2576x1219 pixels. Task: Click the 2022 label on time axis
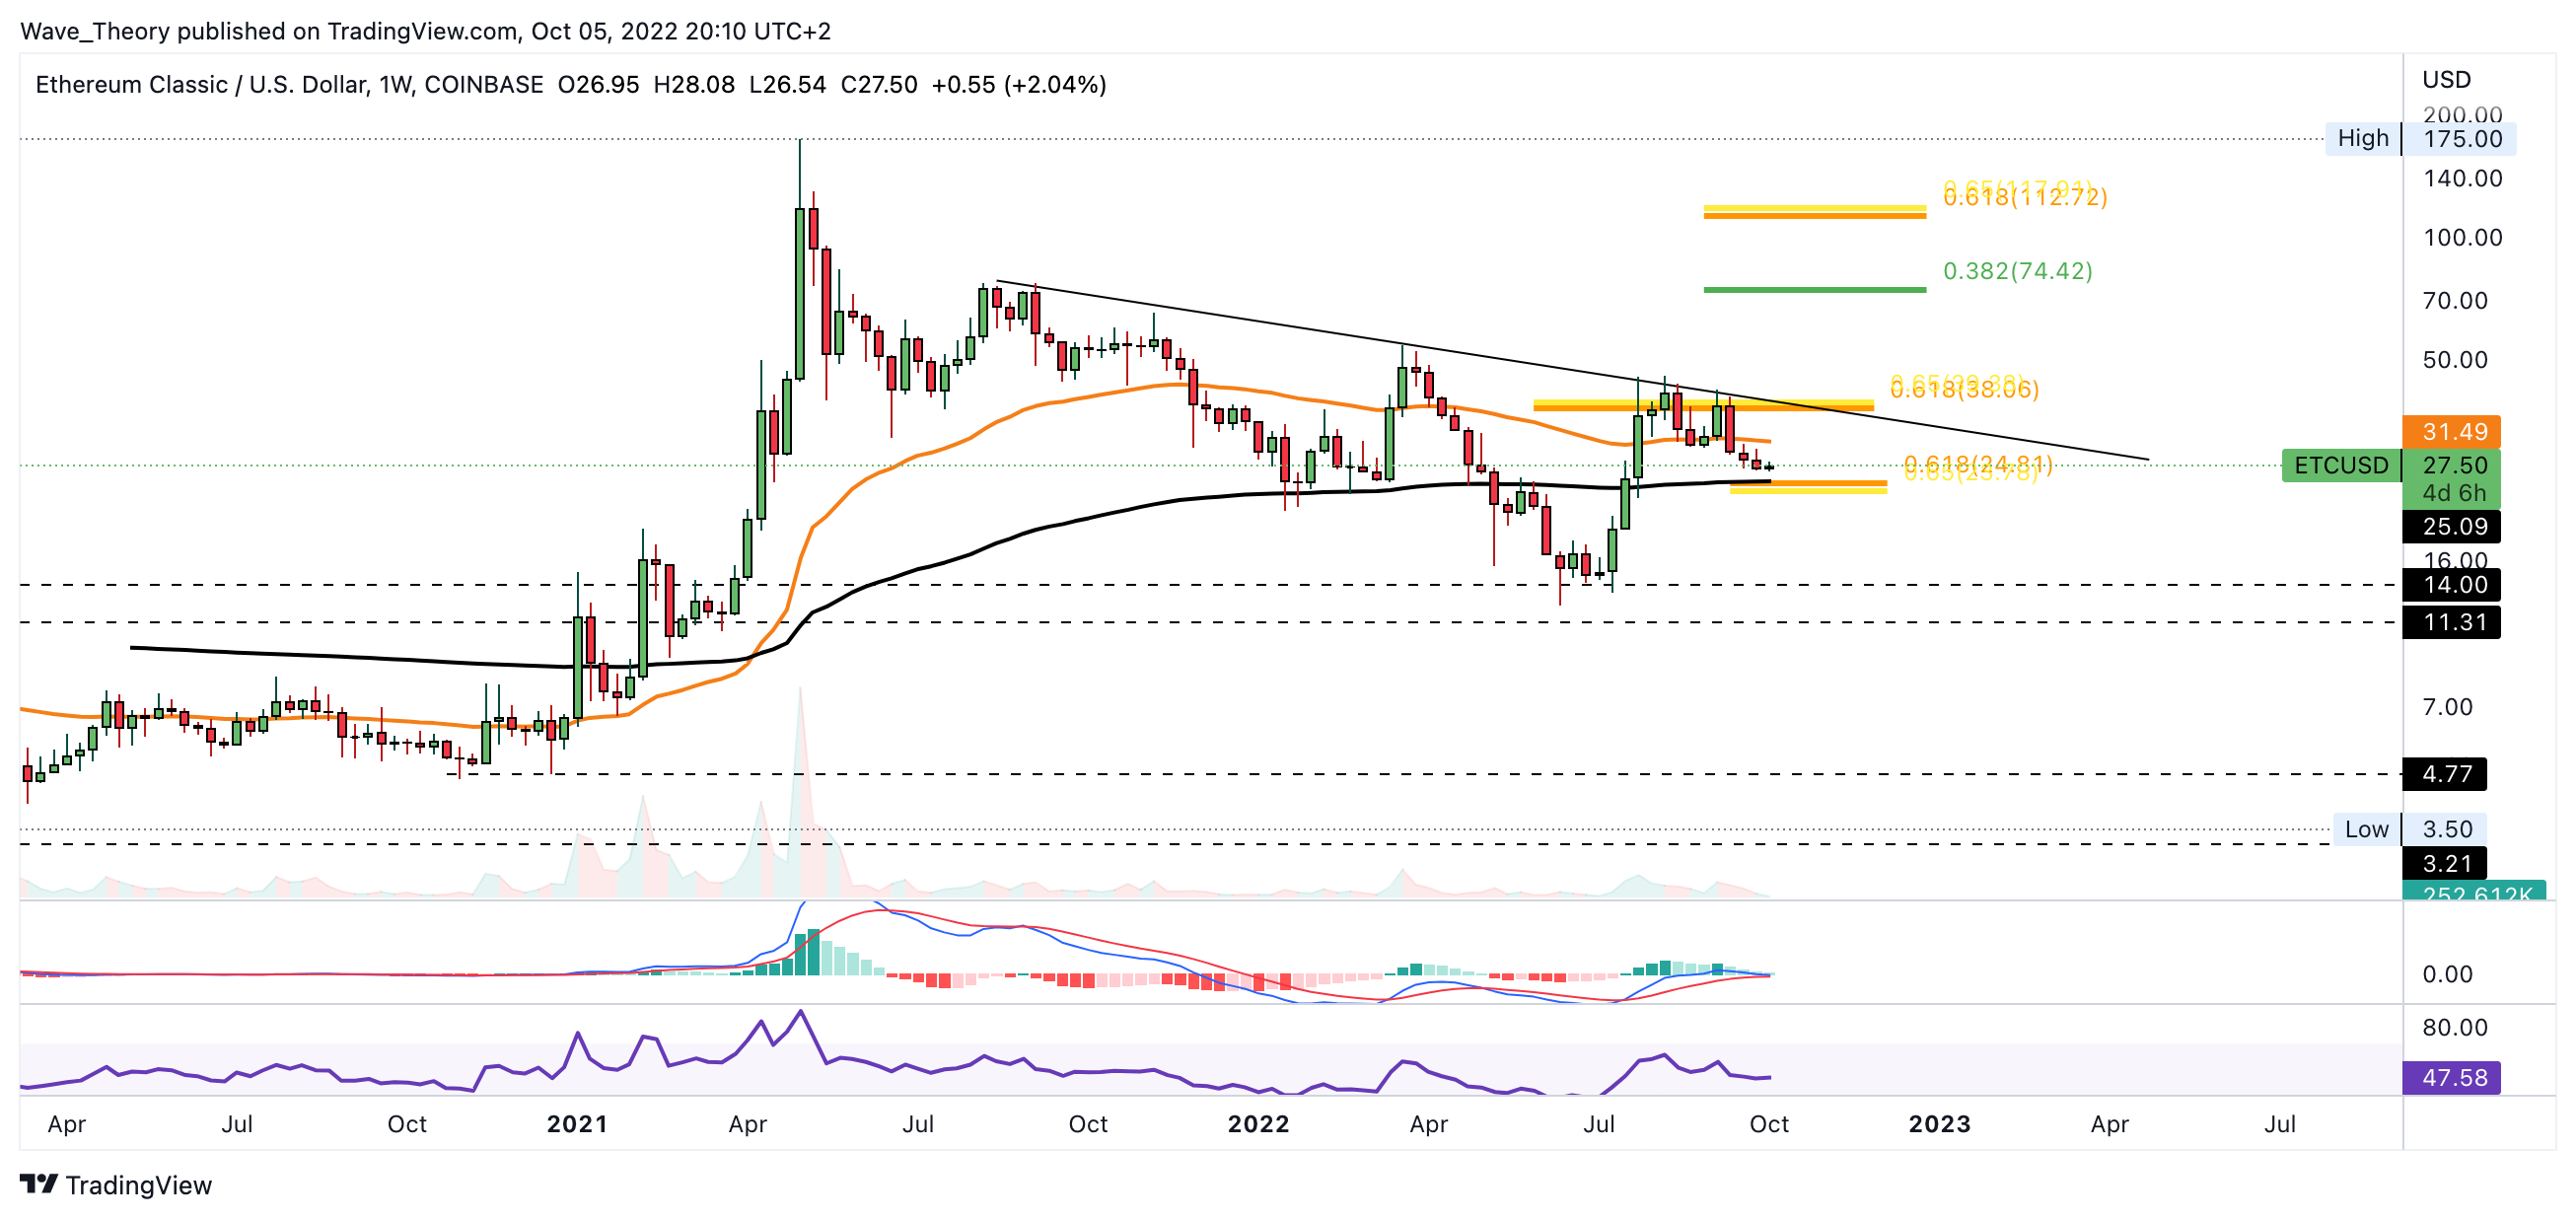pyautogui.click(x=1258, y=1123)
